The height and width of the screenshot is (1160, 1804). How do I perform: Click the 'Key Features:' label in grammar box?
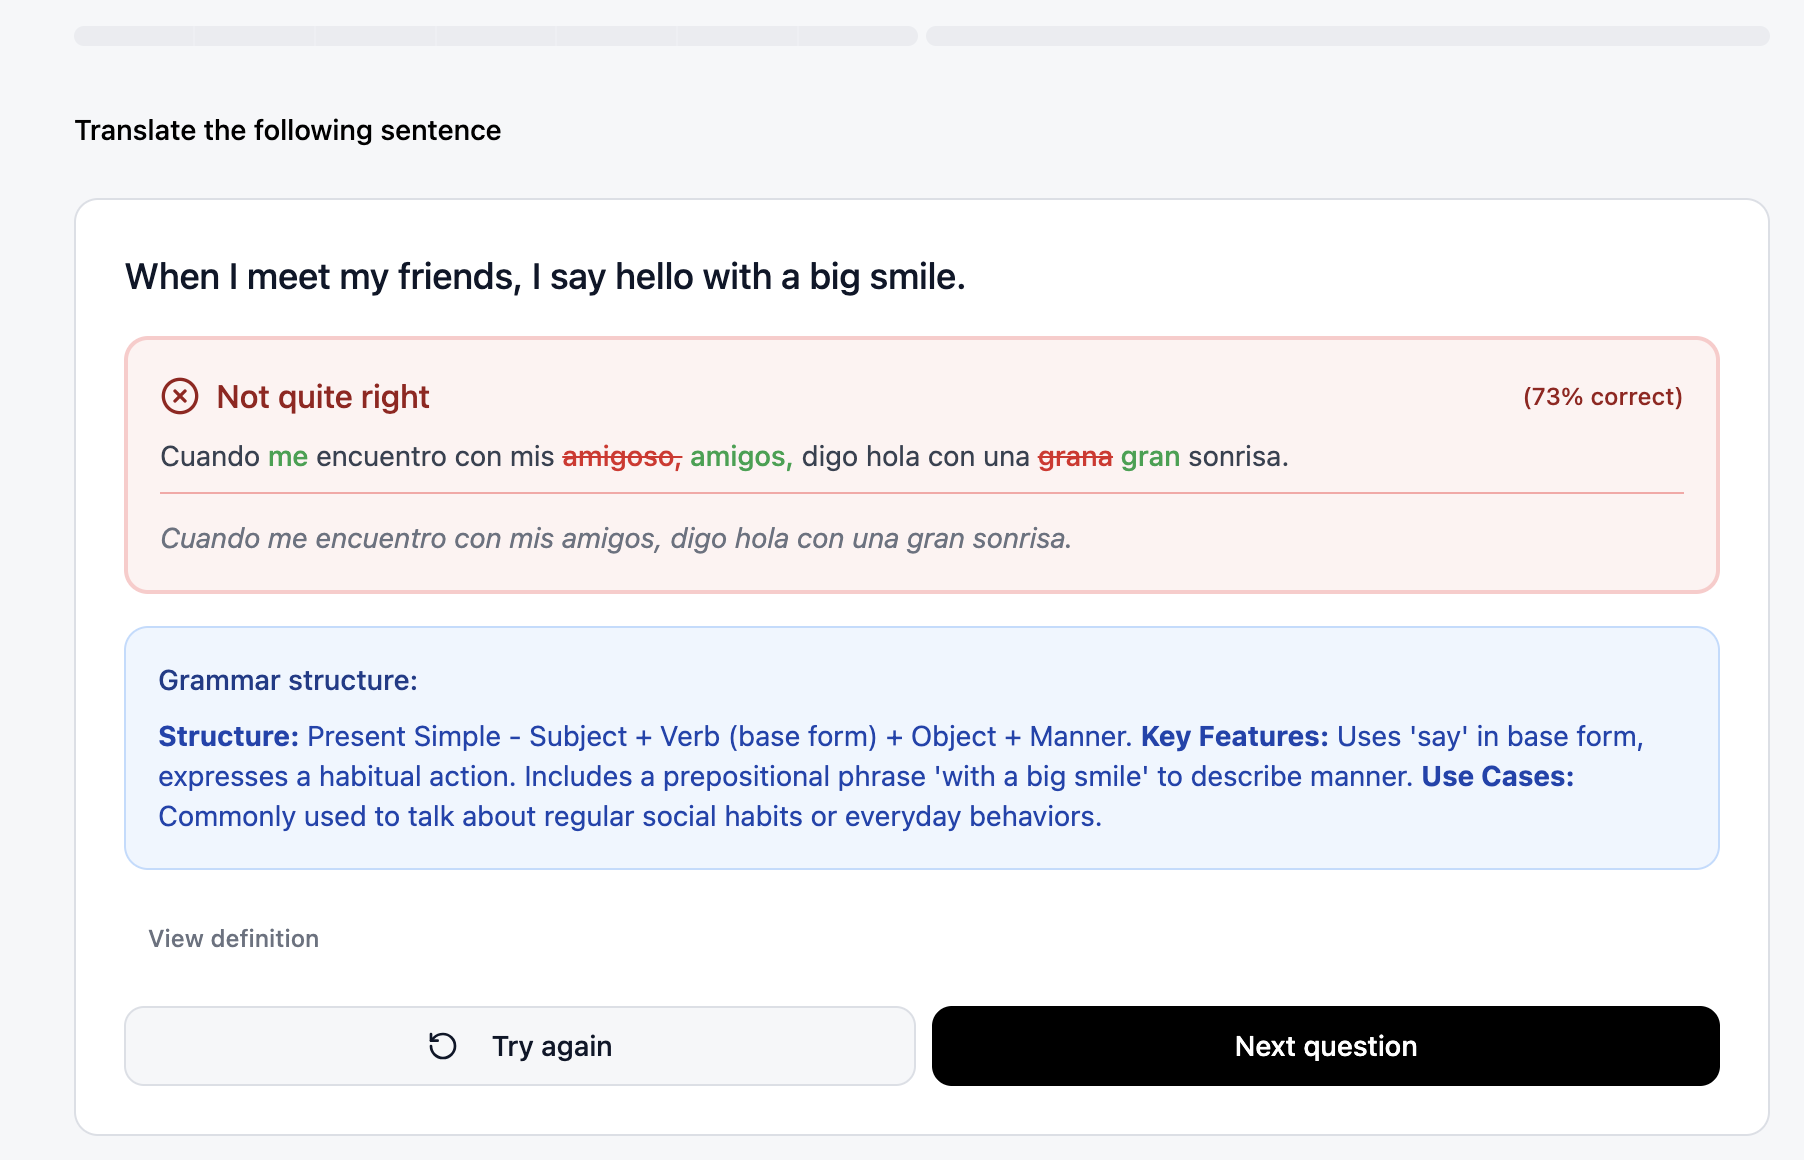point(1232,737)
